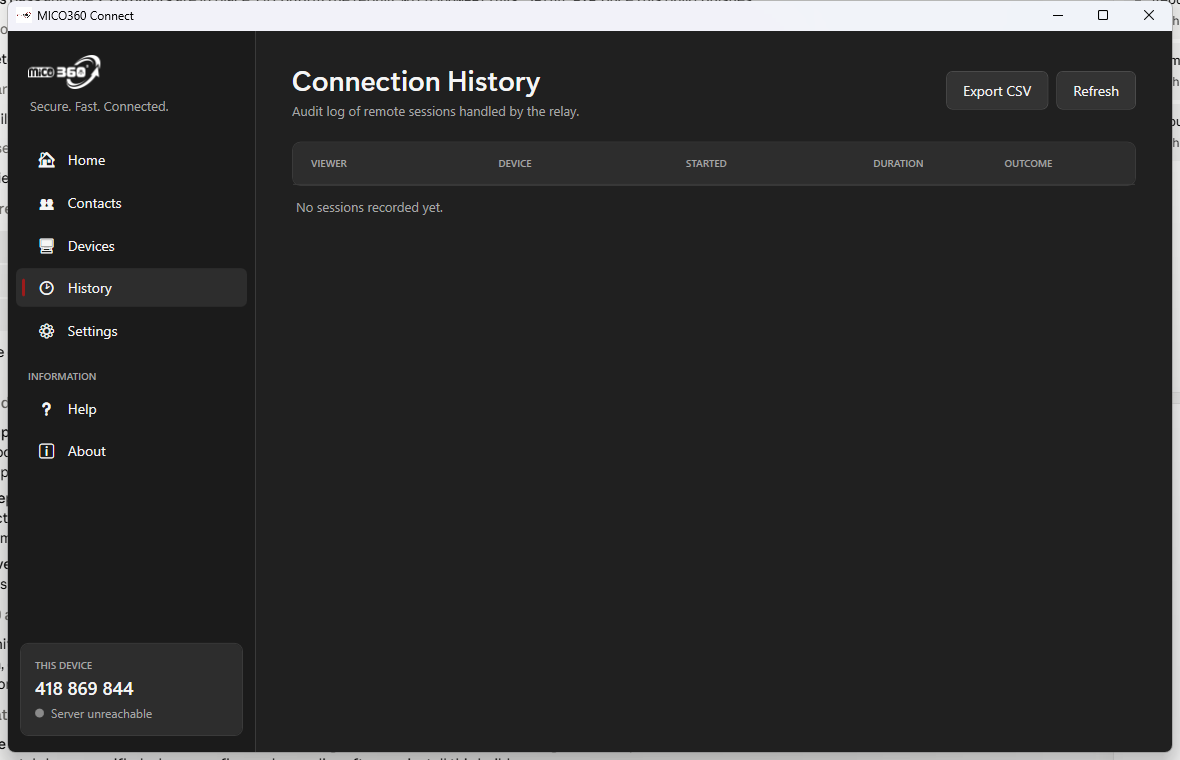Click the 'Server unreachable' status text

(x=102, y=713)
